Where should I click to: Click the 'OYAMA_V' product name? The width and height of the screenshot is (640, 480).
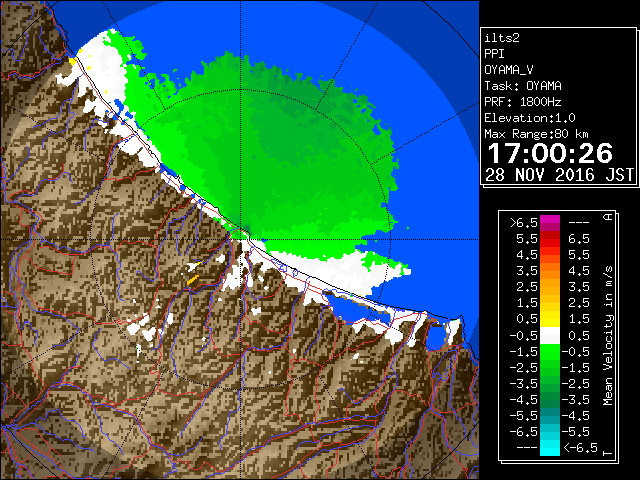pyautogui.click(x=509, y=70)
